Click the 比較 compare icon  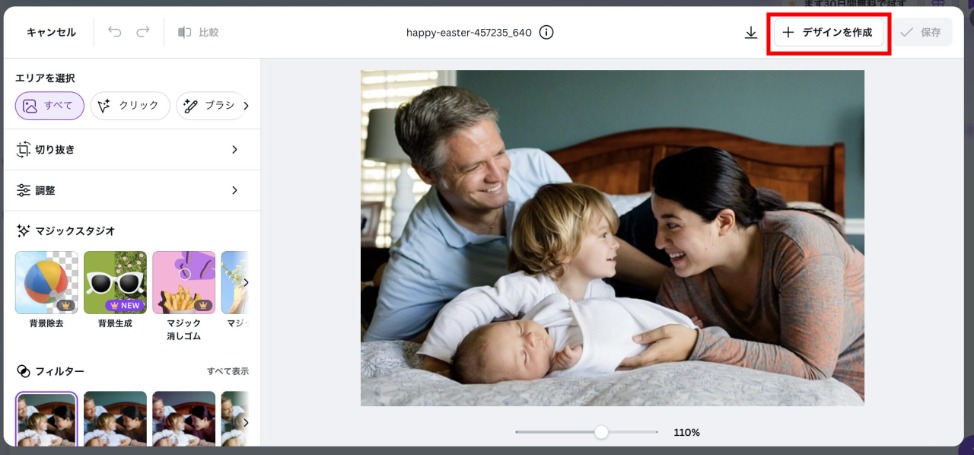point(184,32)
